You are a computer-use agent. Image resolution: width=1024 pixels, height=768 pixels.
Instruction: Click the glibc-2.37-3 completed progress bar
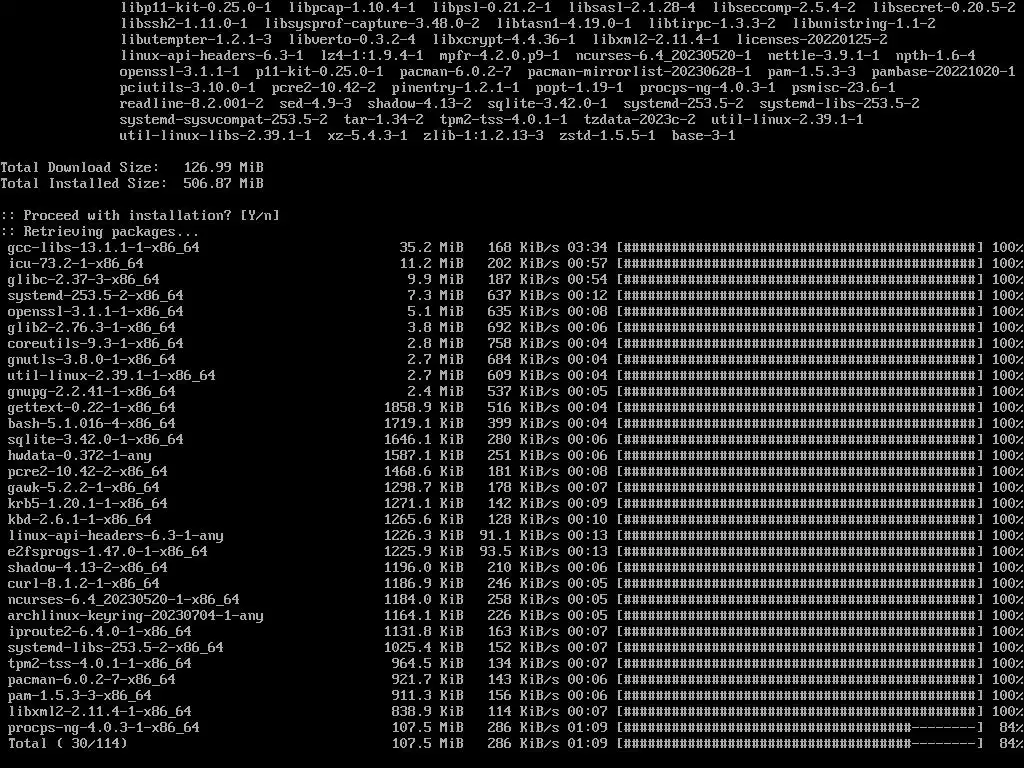(800, 280)
